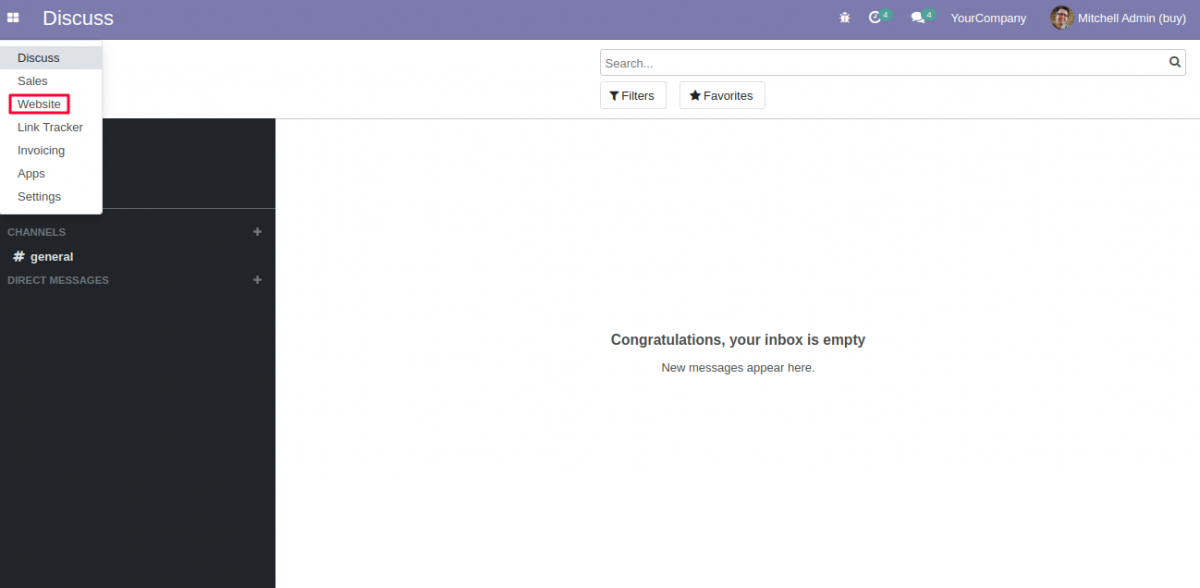Select Website from the apps menu

click(x=39, y=103)
